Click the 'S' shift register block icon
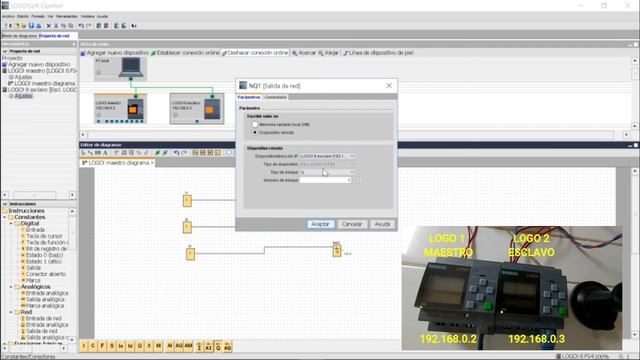This screenshot has height=360, width=640. coord(112,346)
